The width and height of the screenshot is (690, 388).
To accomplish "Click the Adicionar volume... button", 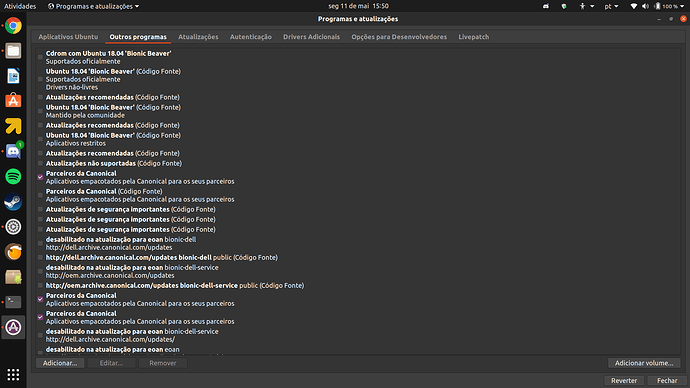I will (x=644, y=363).
